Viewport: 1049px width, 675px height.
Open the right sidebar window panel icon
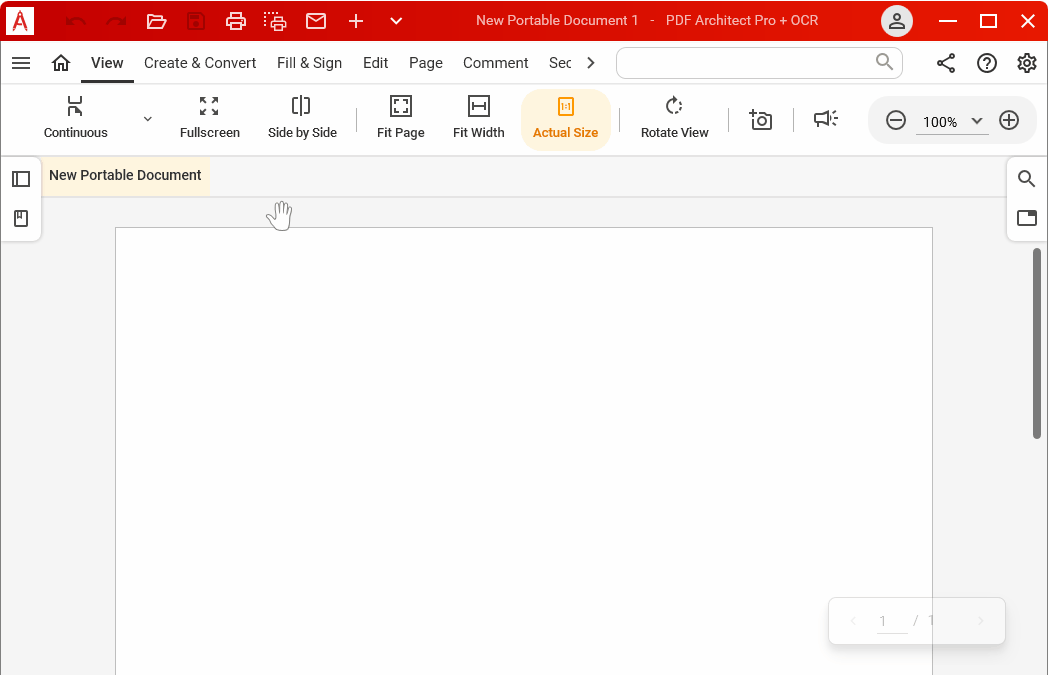point(1027,217)
